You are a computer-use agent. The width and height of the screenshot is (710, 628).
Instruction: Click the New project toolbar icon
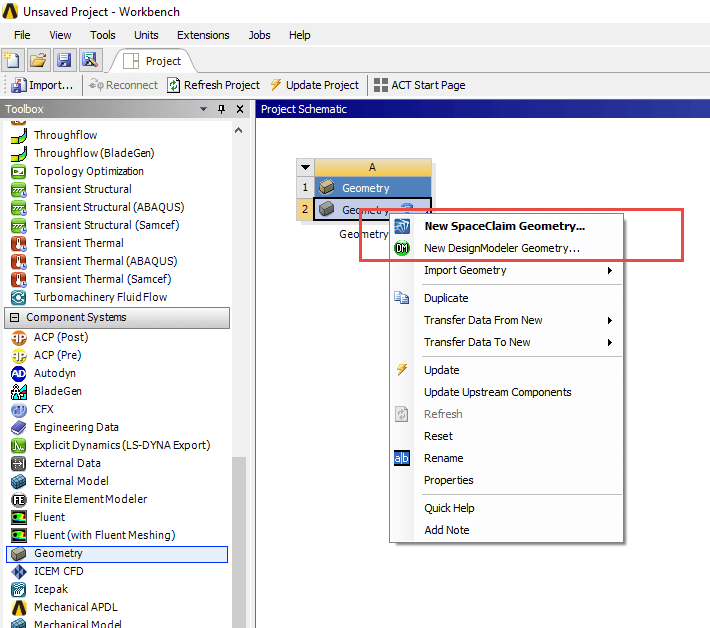12,60
